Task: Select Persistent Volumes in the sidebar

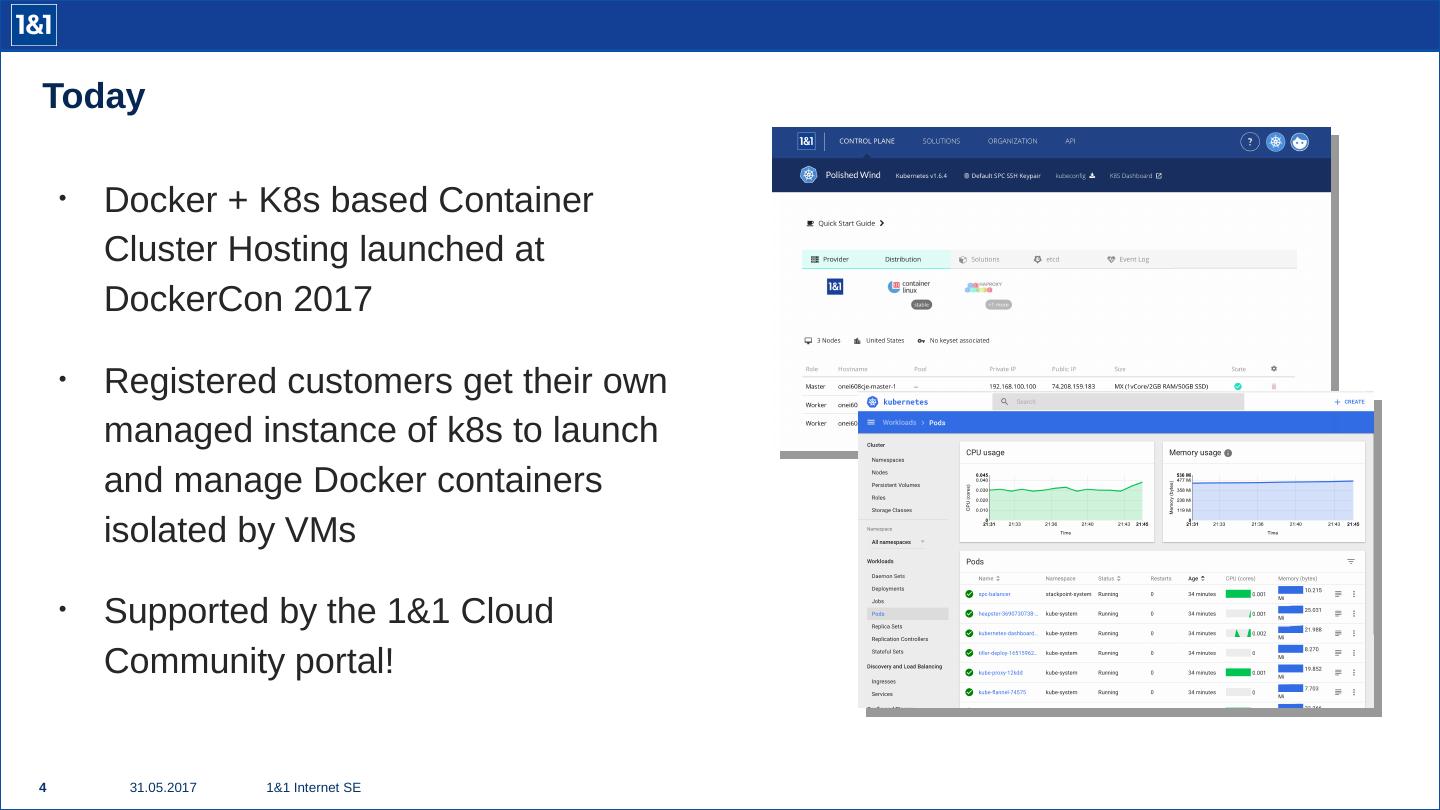Action: click(895, 485)
